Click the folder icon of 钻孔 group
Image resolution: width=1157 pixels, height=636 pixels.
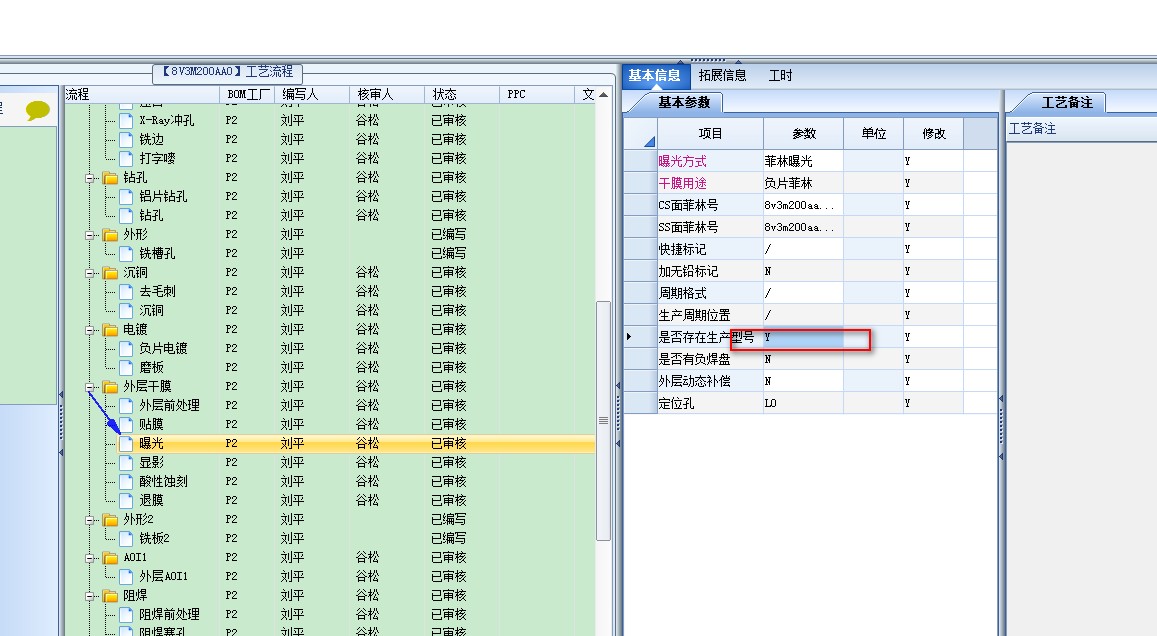click(111, 178)
